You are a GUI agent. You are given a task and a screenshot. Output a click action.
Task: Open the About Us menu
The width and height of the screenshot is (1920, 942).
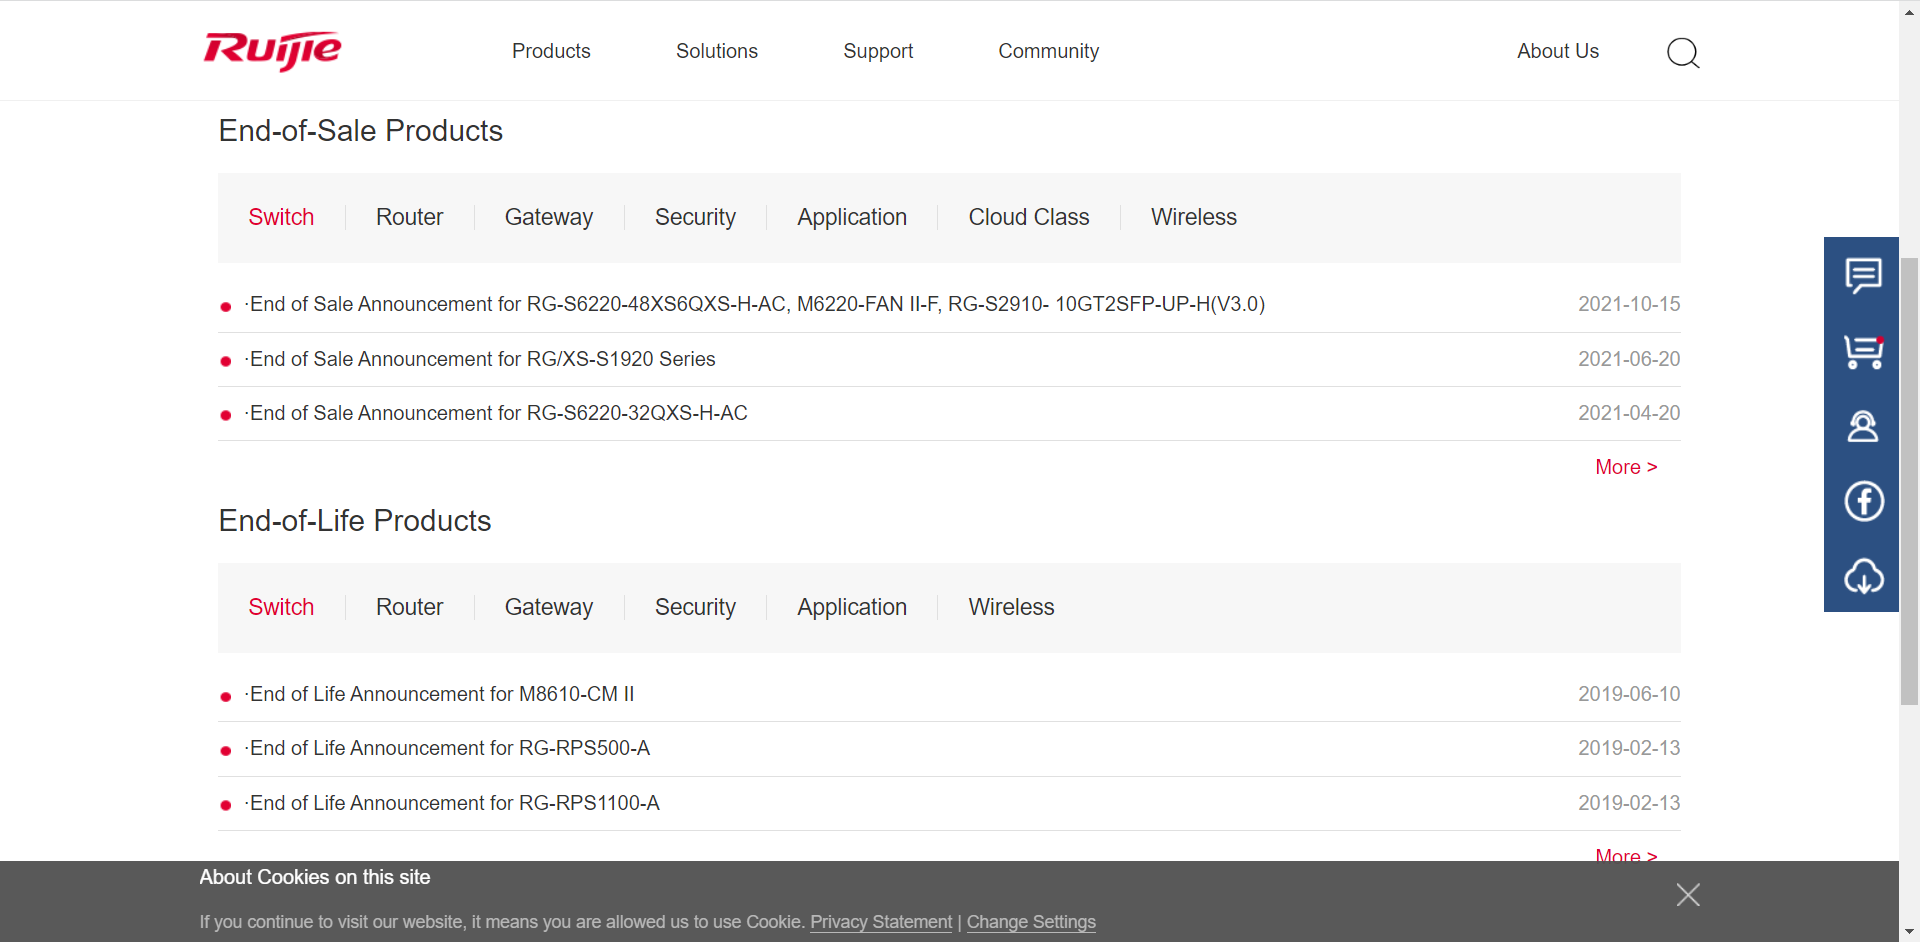pyautogui.click(x=1558, y=51)
